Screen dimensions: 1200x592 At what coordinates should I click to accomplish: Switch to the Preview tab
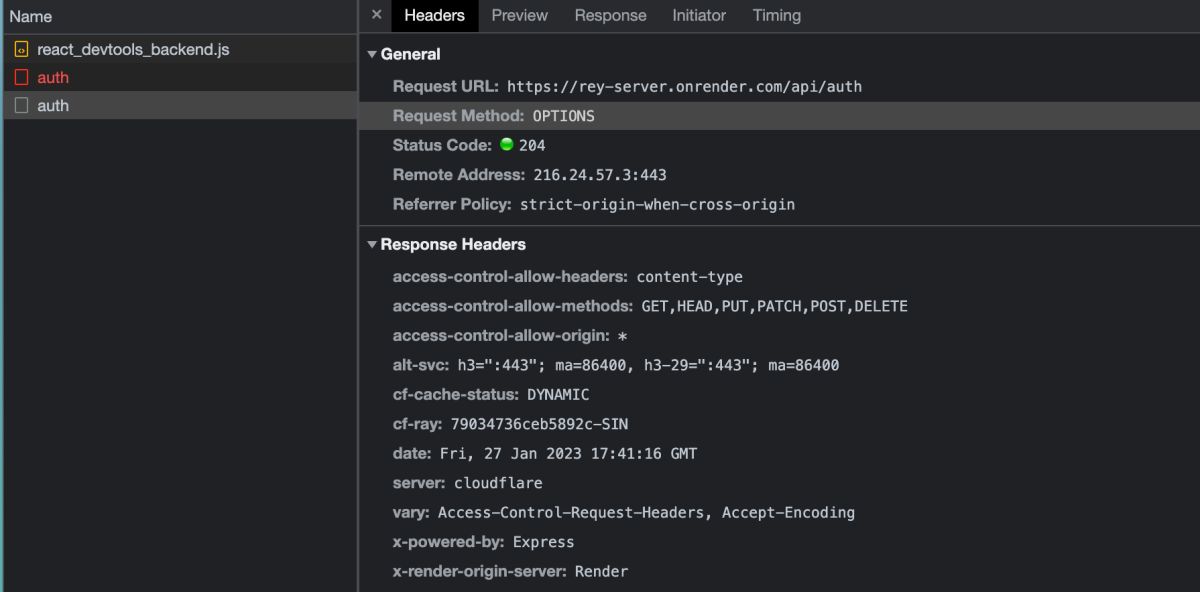pos(519,15)
